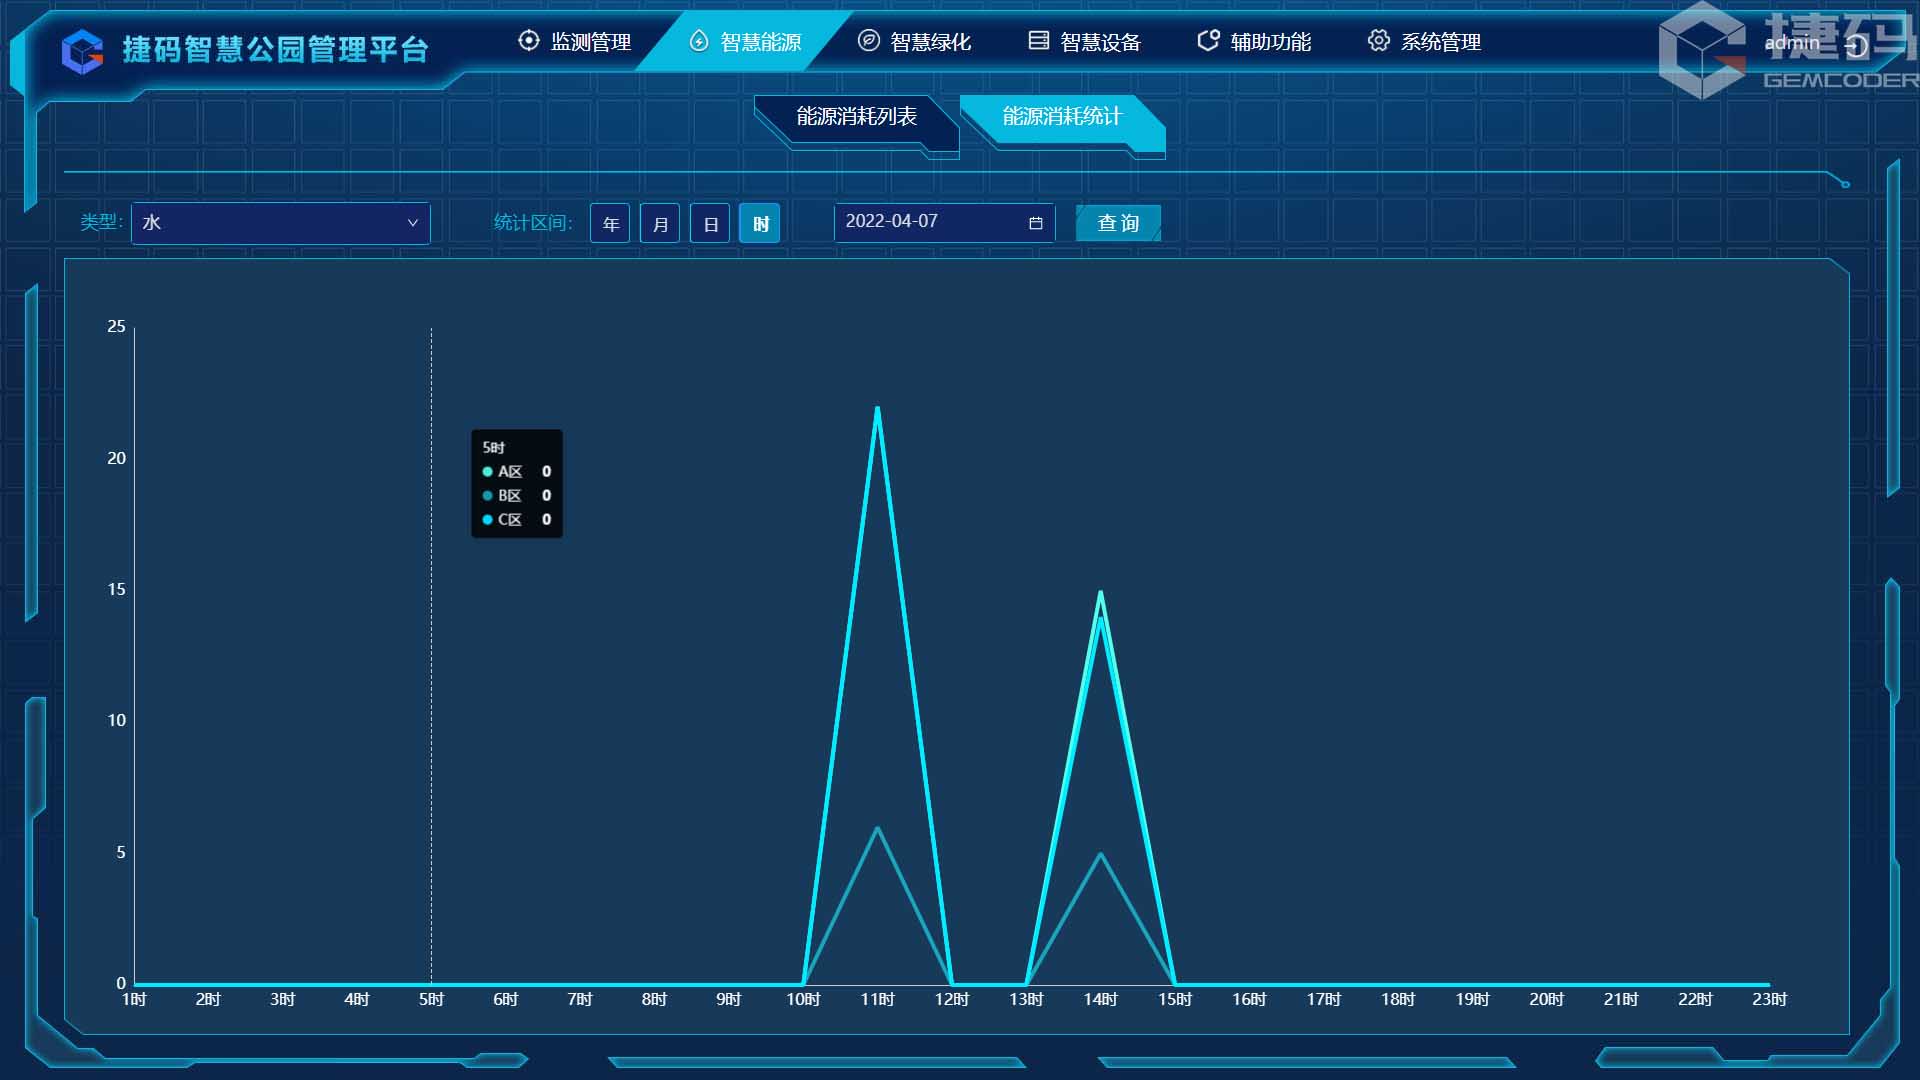Switch to 能源消耗列表 tab
This screenshot has height=1080, width=1920.
(x=856, y=117)
